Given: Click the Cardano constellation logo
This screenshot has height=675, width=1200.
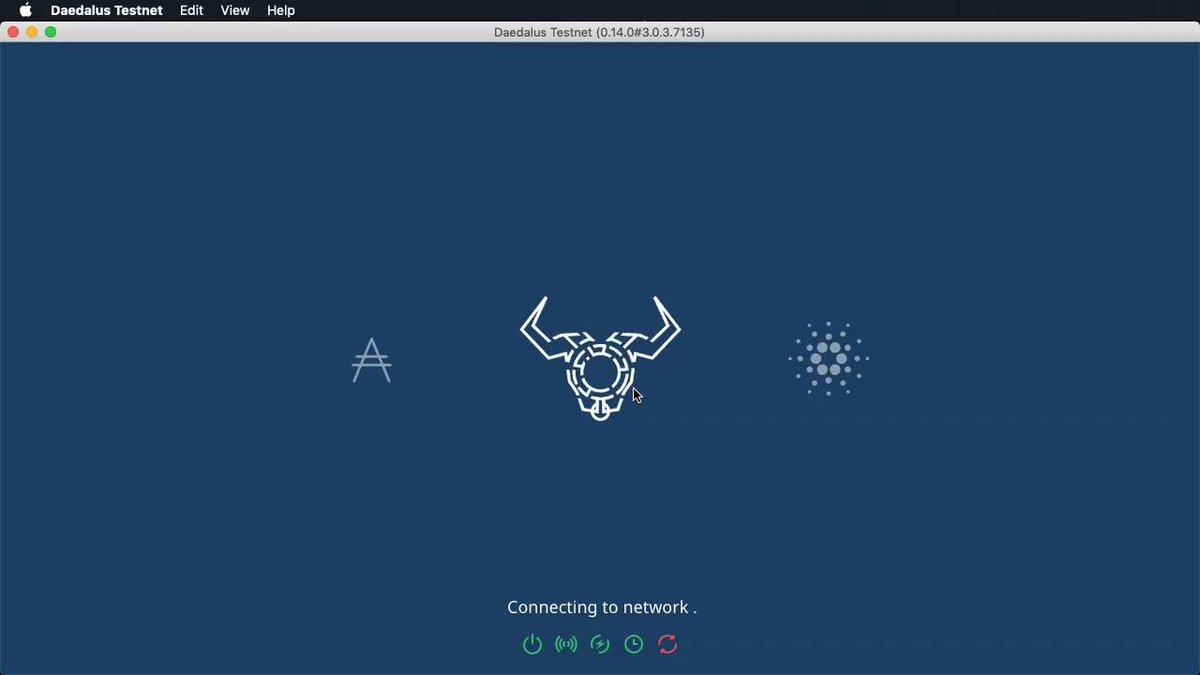Looking at the screenshot, I should pyautogui.click(x=827, y=357).
